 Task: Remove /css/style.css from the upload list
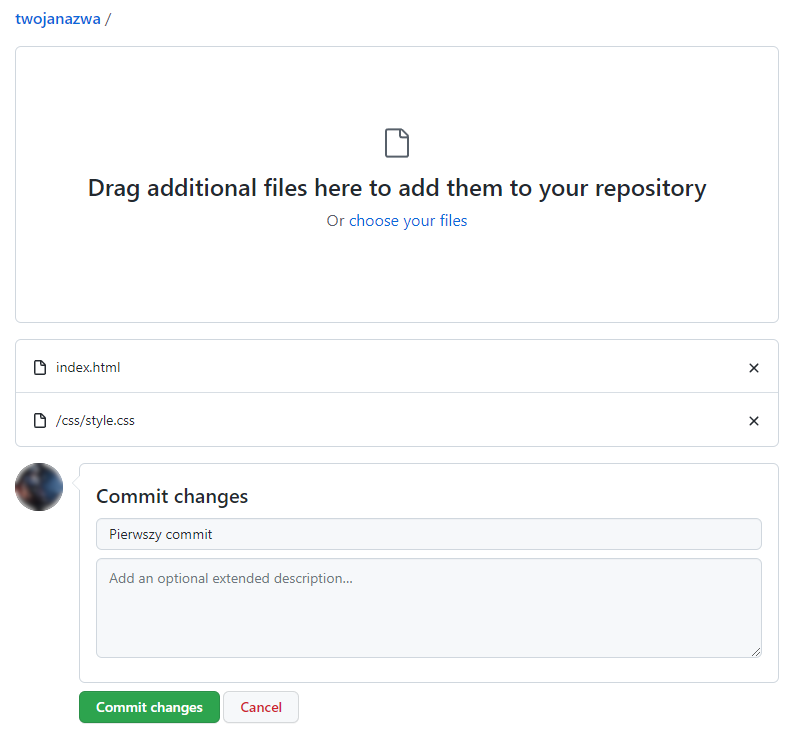(x=754, y=421)
